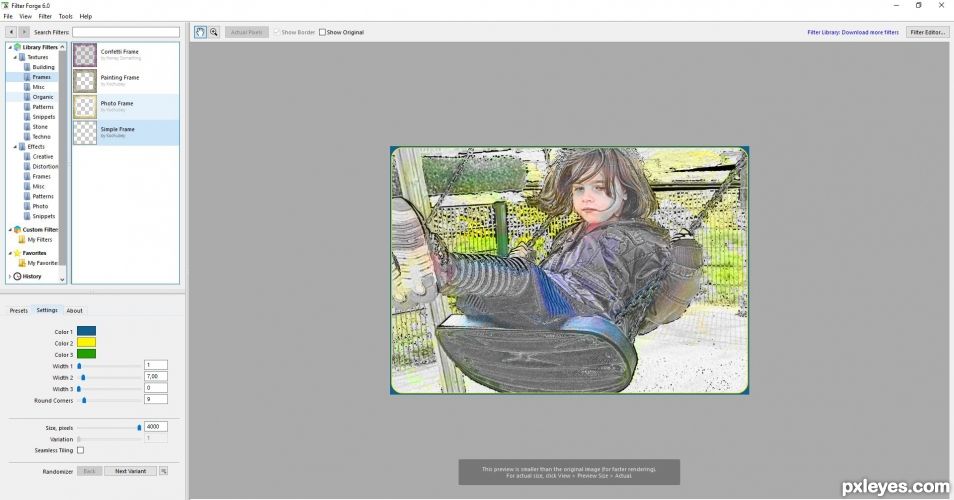Click the Photo folder icon under Effects
This screenshot has height=500, width=954.
click(27, 206)
